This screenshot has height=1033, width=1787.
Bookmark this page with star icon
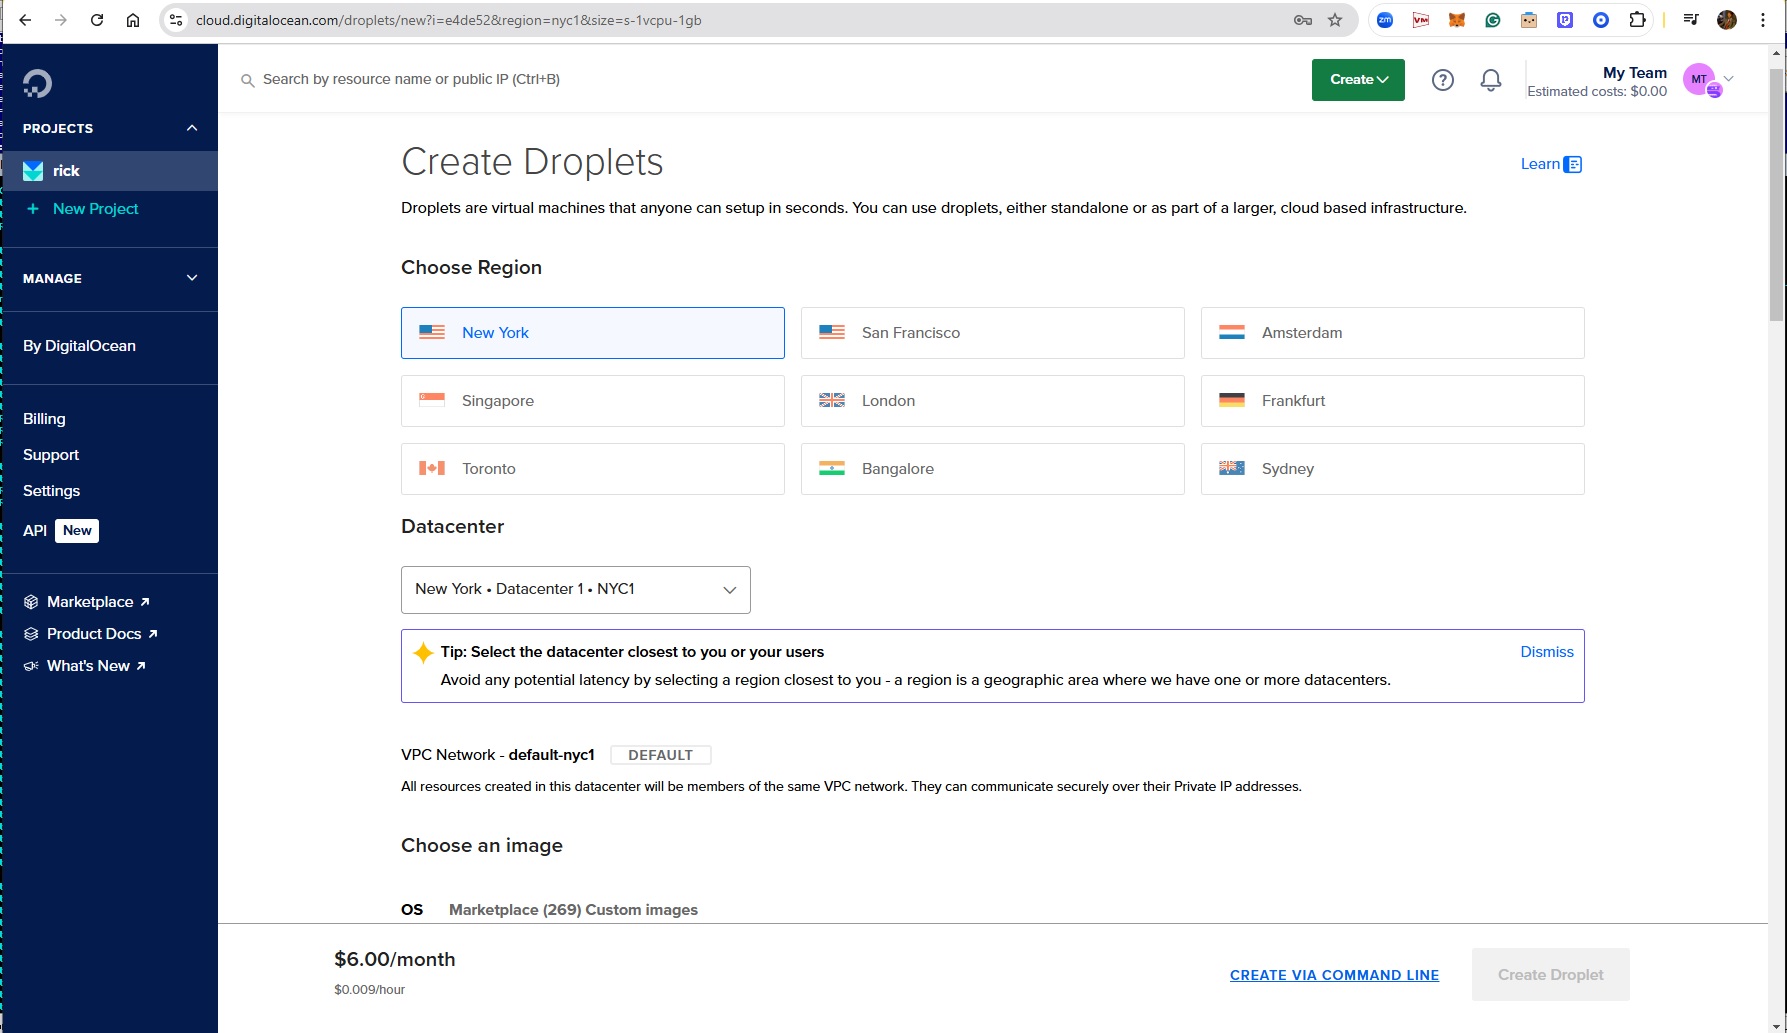point(1335,20)
